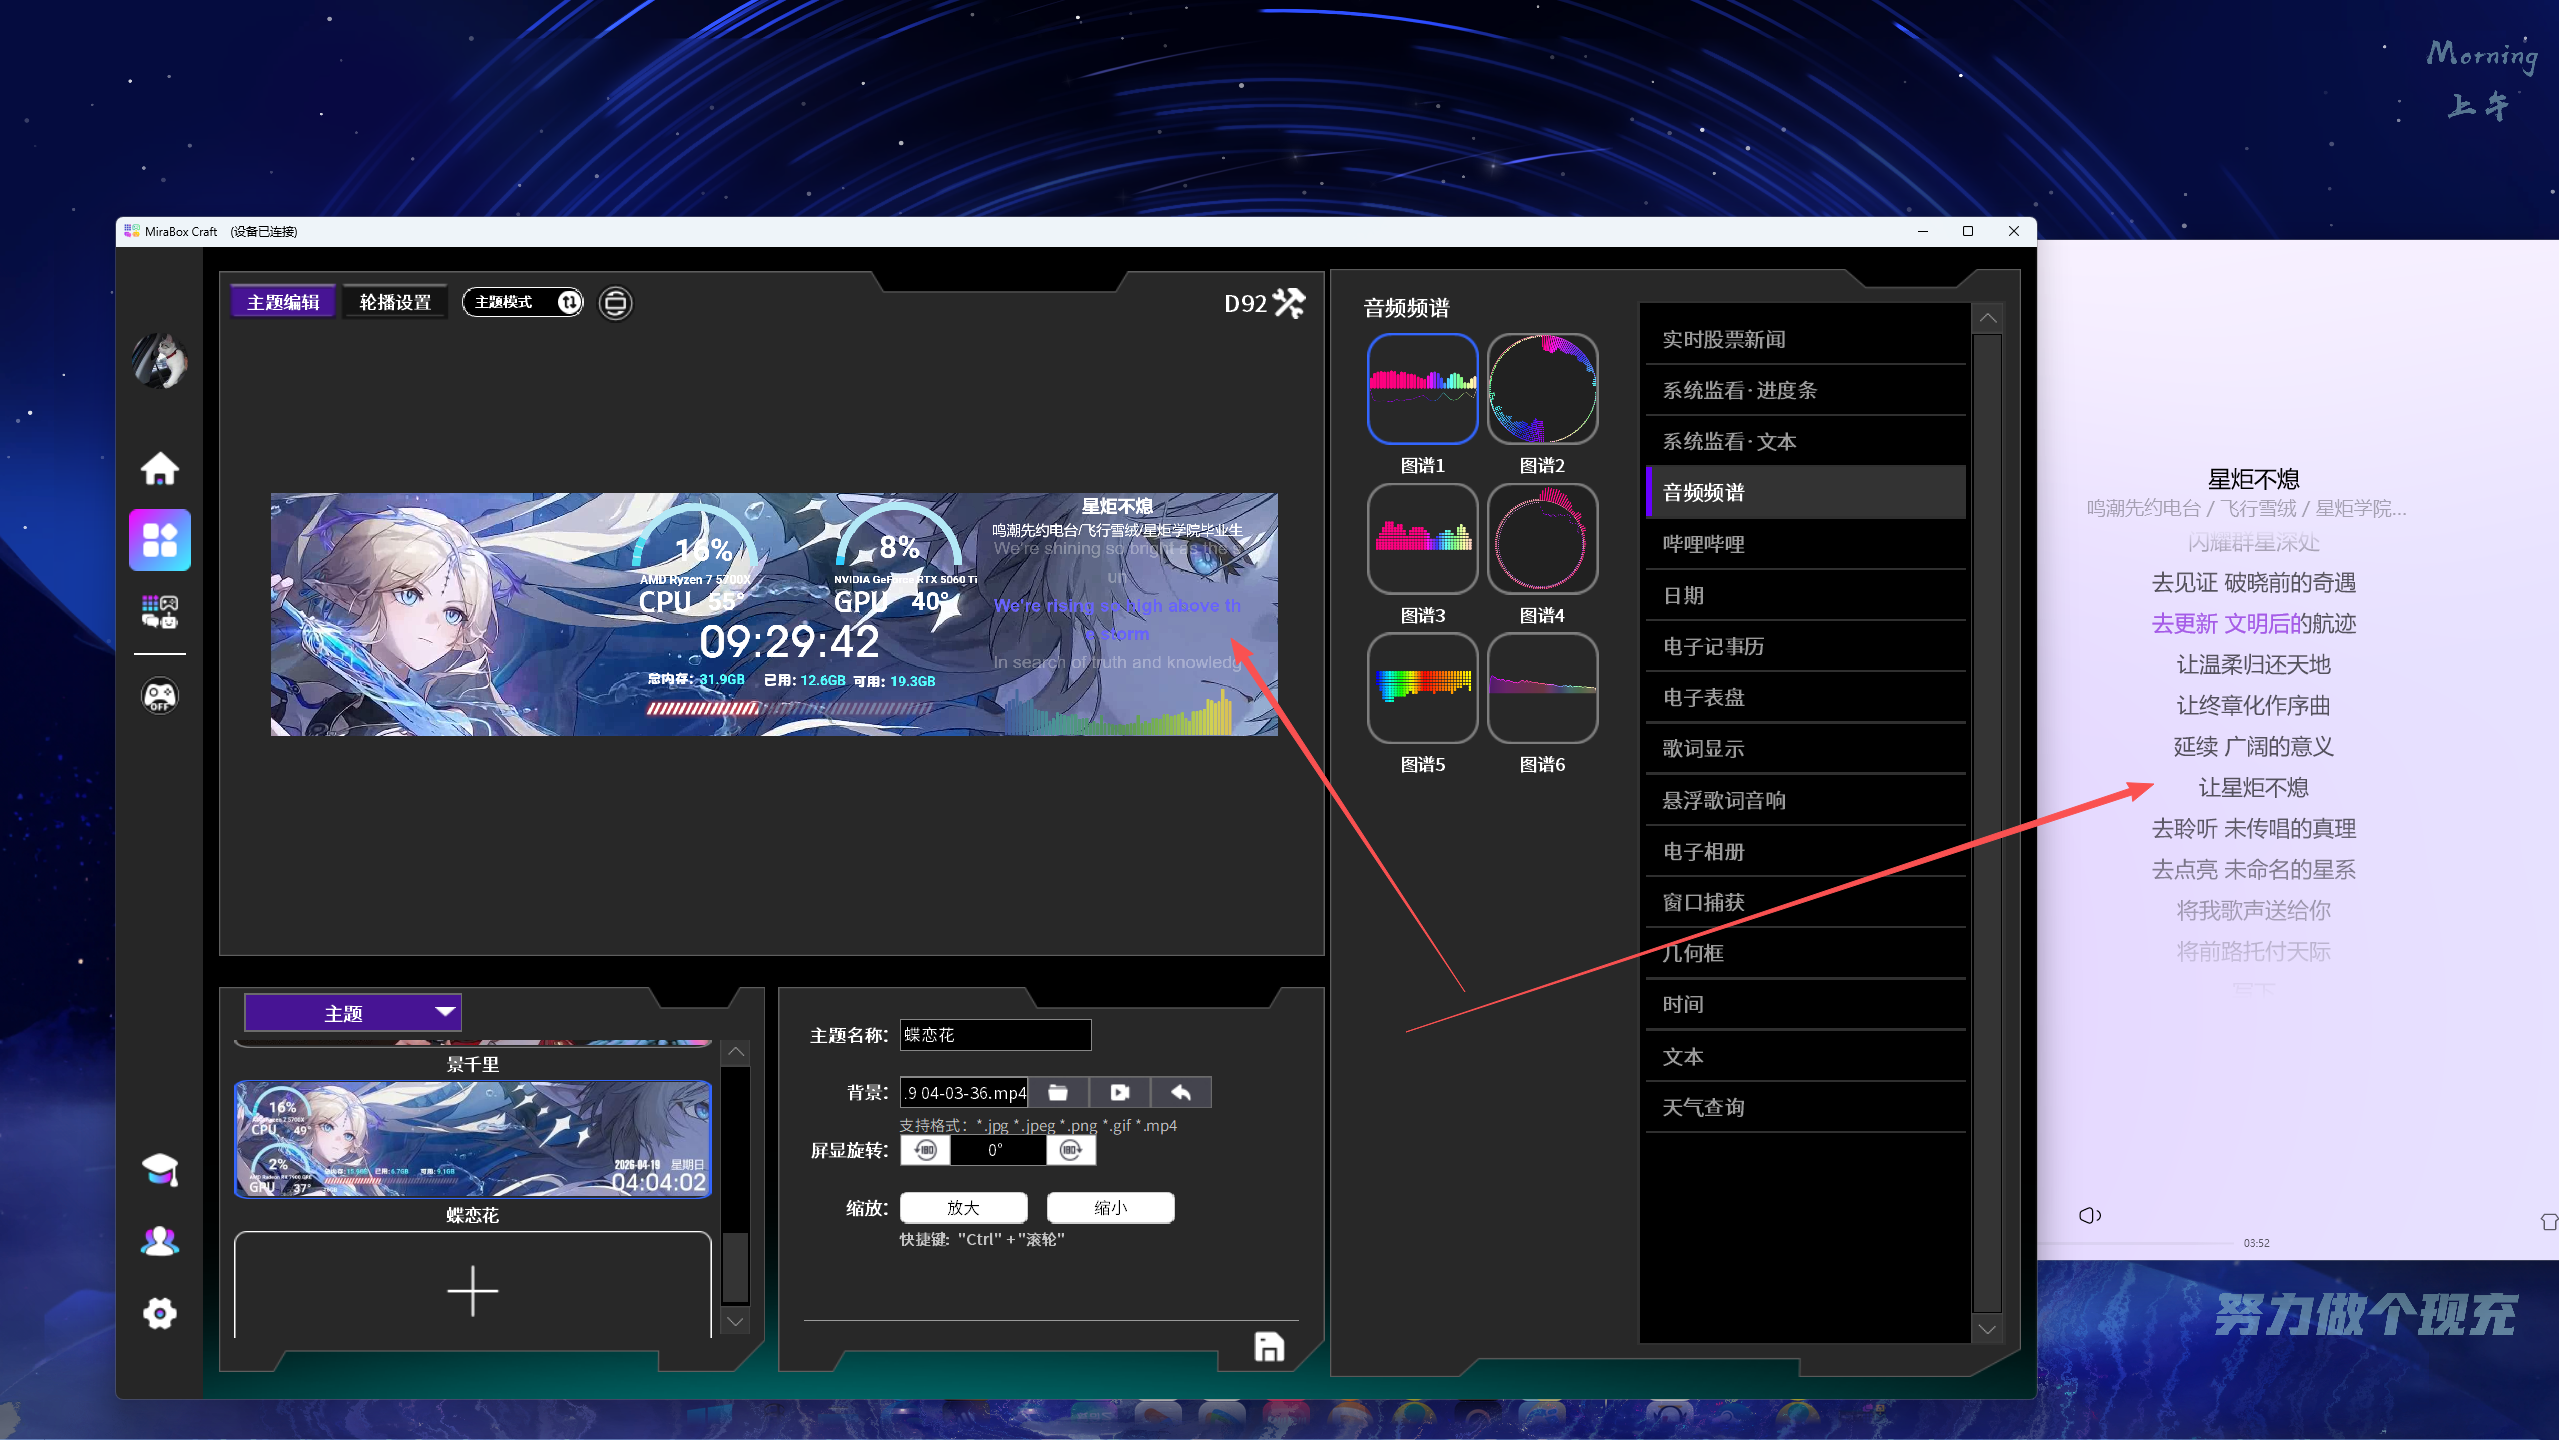Focus the 主题名称 input field
Image resolution: width=2559 pixels, height=1440 pixels.
point(995,1035)
